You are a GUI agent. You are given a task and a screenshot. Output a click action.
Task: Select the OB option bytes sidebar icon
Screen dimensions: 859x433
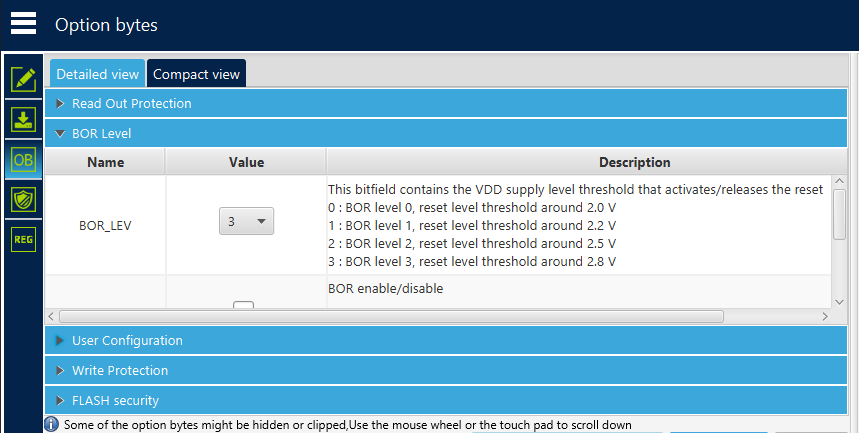point(24,160)
